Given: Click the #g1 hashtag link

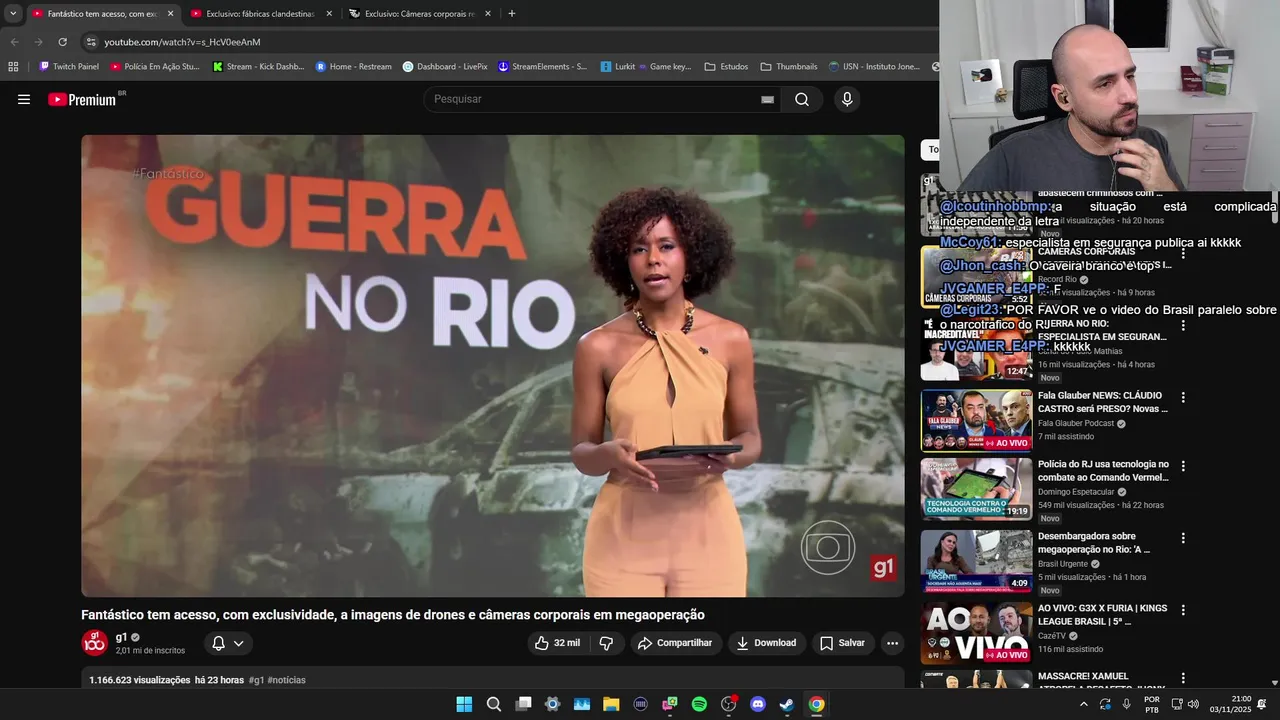Looking at the screenshot, I should click(256, 680).
